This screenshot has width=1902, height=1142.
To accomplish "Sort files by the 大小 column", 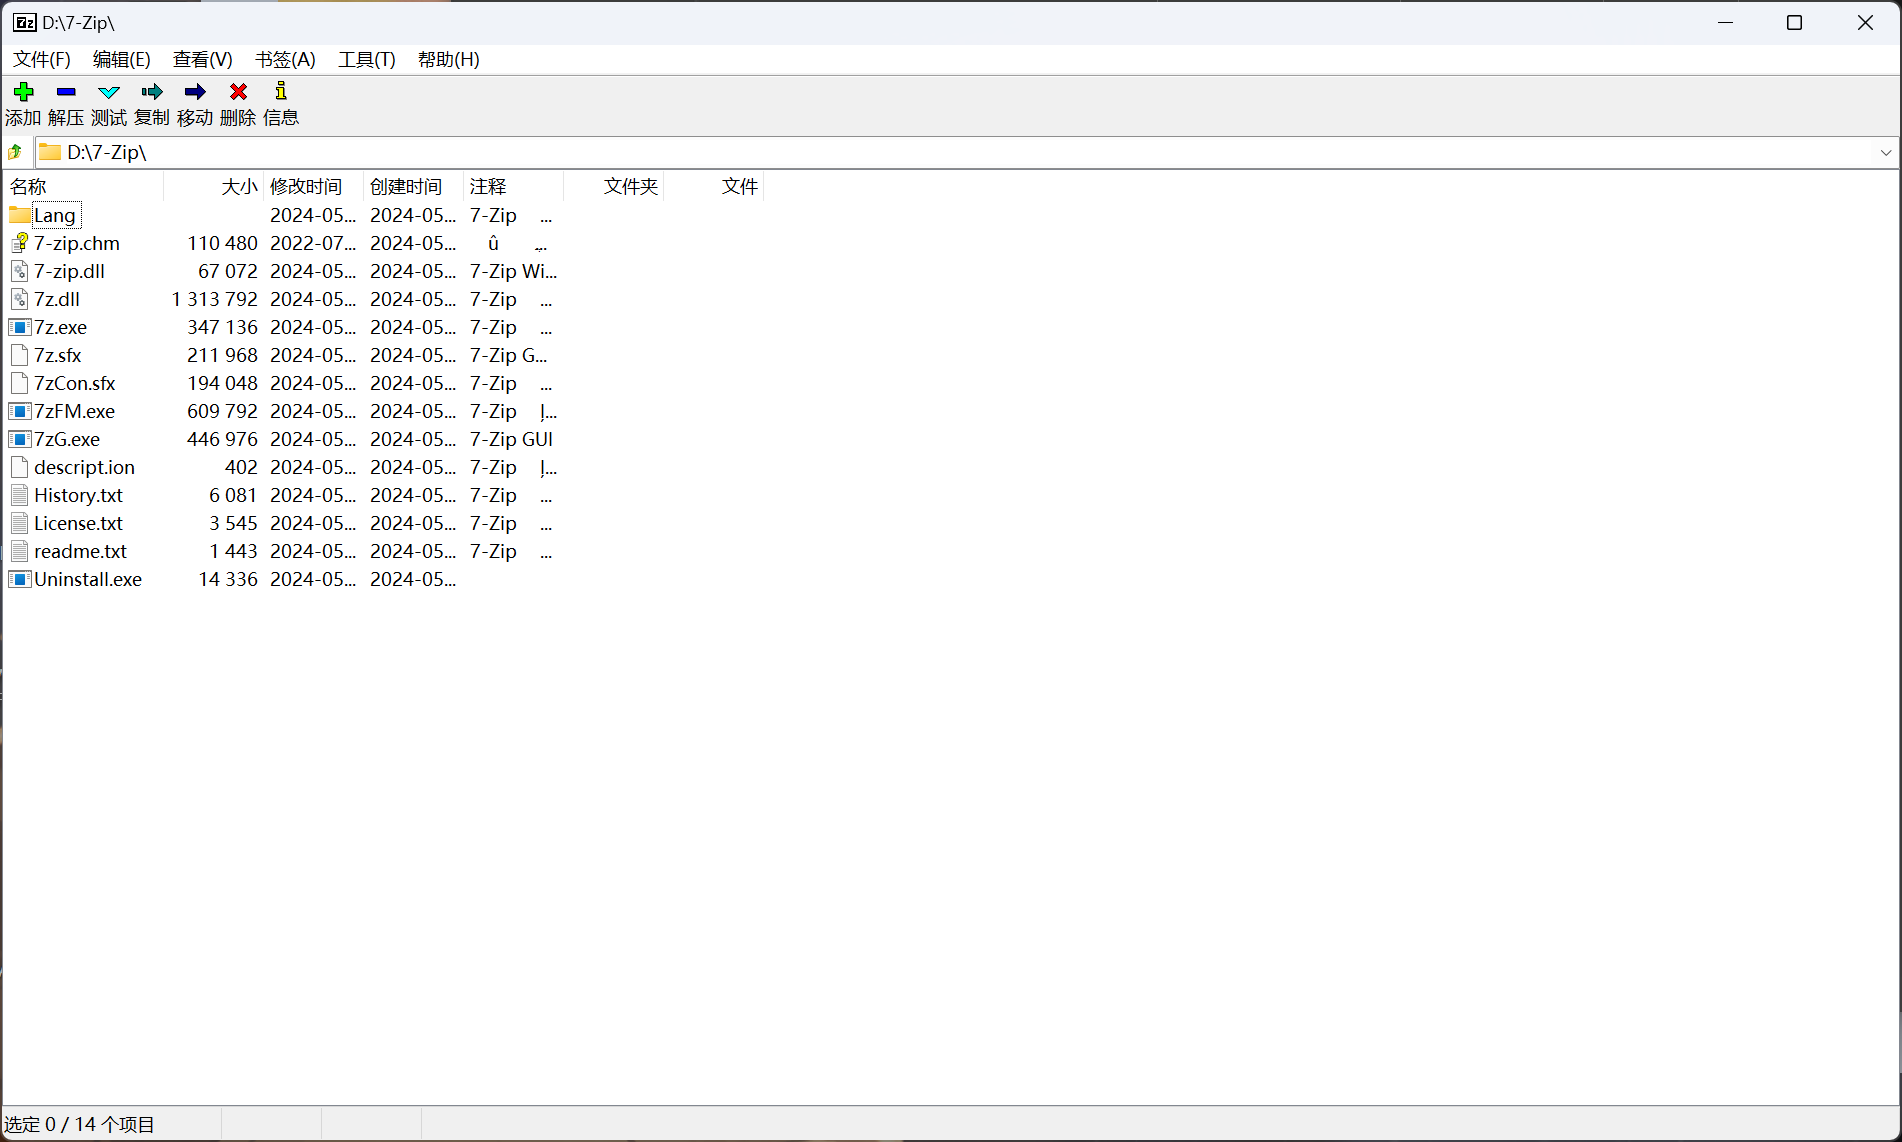I will pyautogui.click(x=239, y=186).
